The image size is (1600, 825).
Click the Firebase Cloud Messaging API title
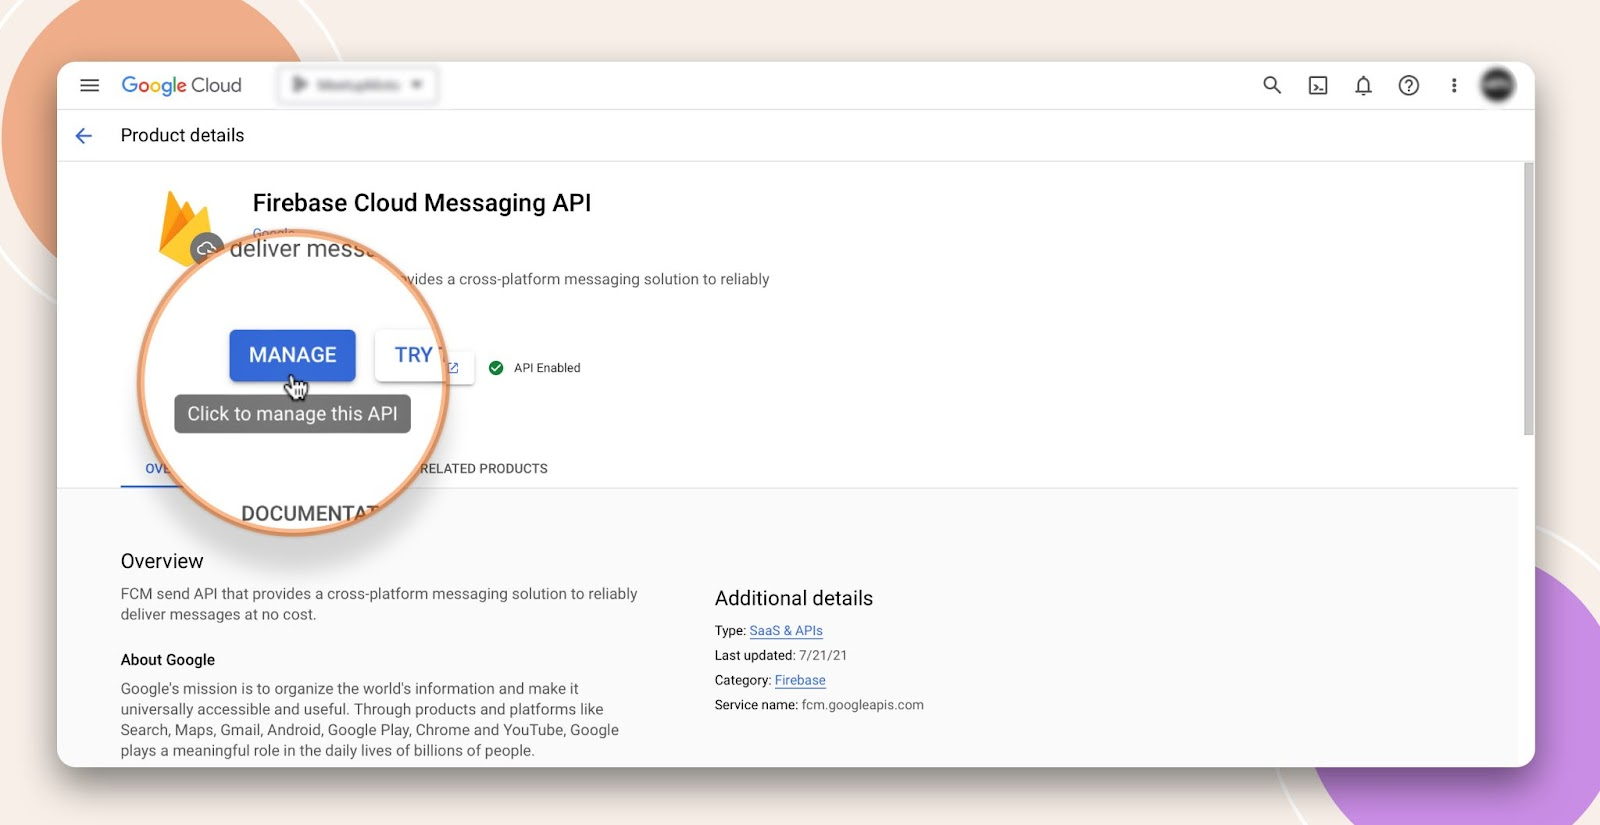422,203
